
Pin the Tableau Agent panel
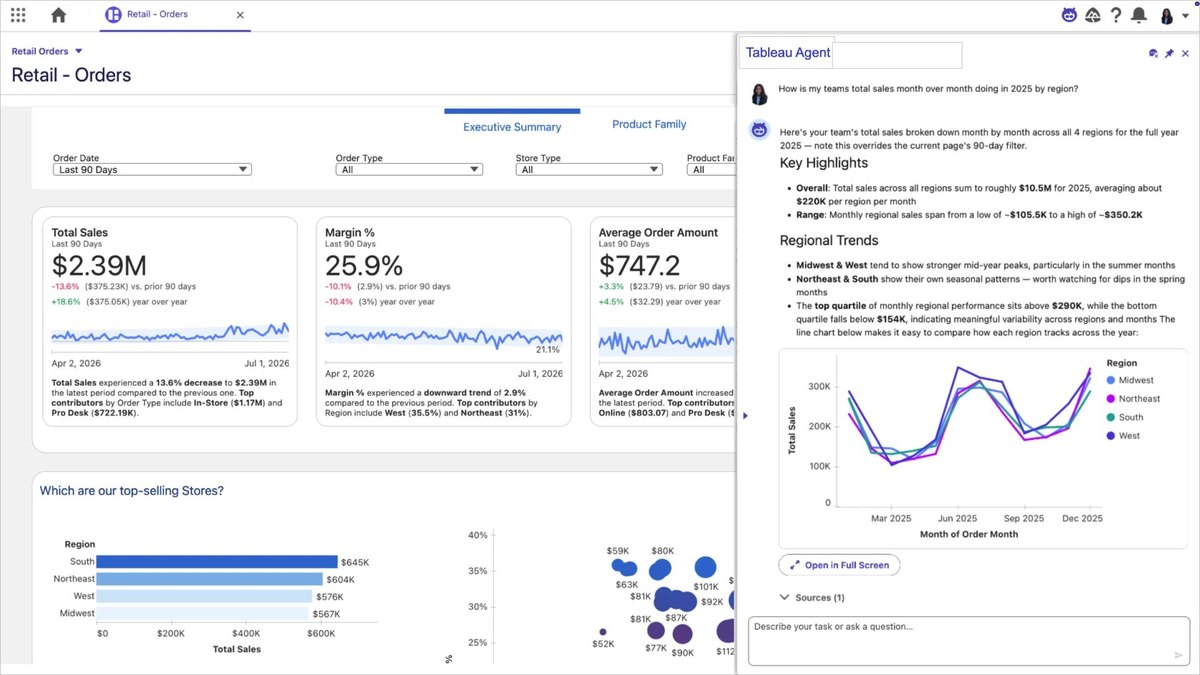click(1169, 54)
